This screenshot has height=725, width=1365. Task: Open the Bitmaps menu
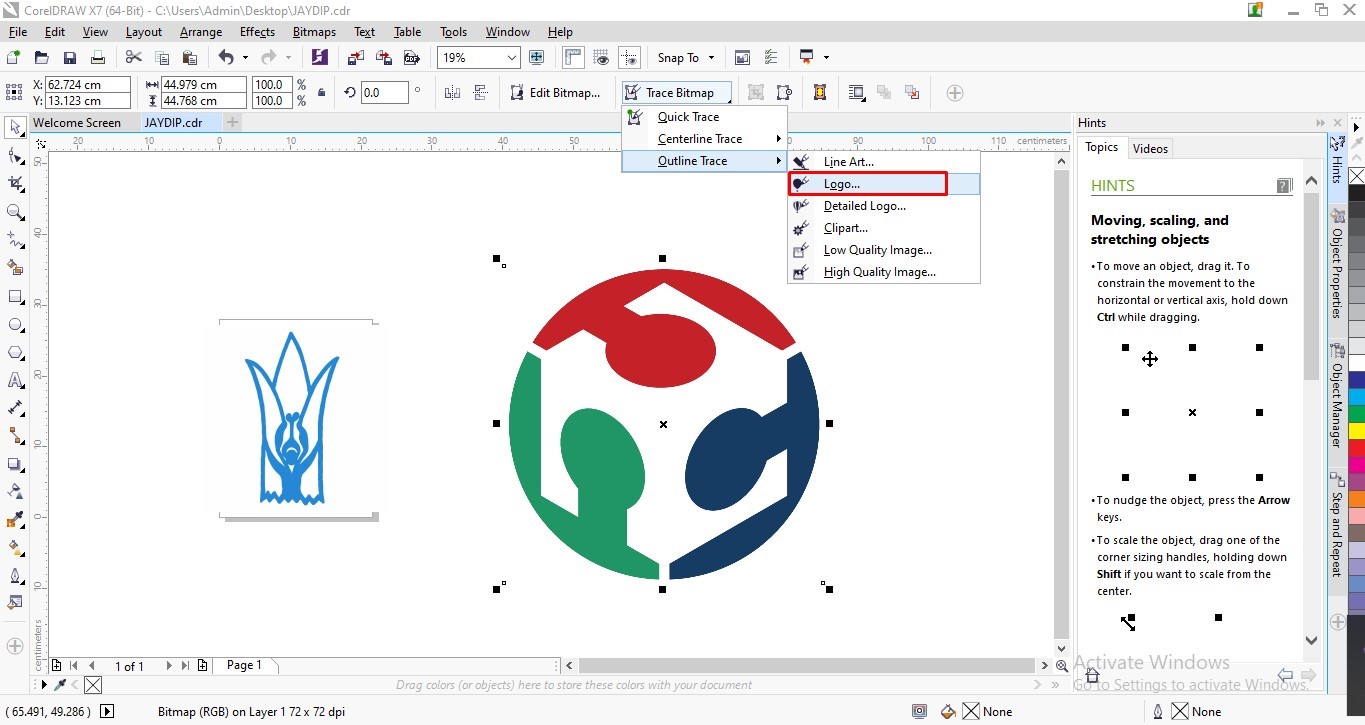314,32
